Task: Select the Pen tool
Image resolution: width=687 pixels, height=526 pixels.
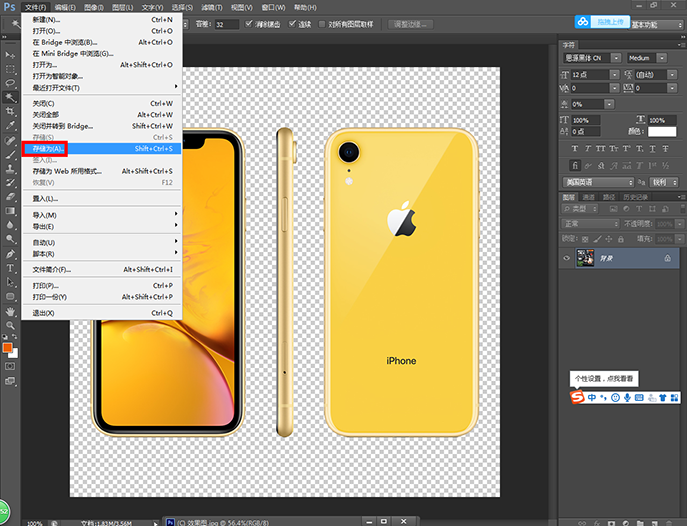Action: pos(10,254)
